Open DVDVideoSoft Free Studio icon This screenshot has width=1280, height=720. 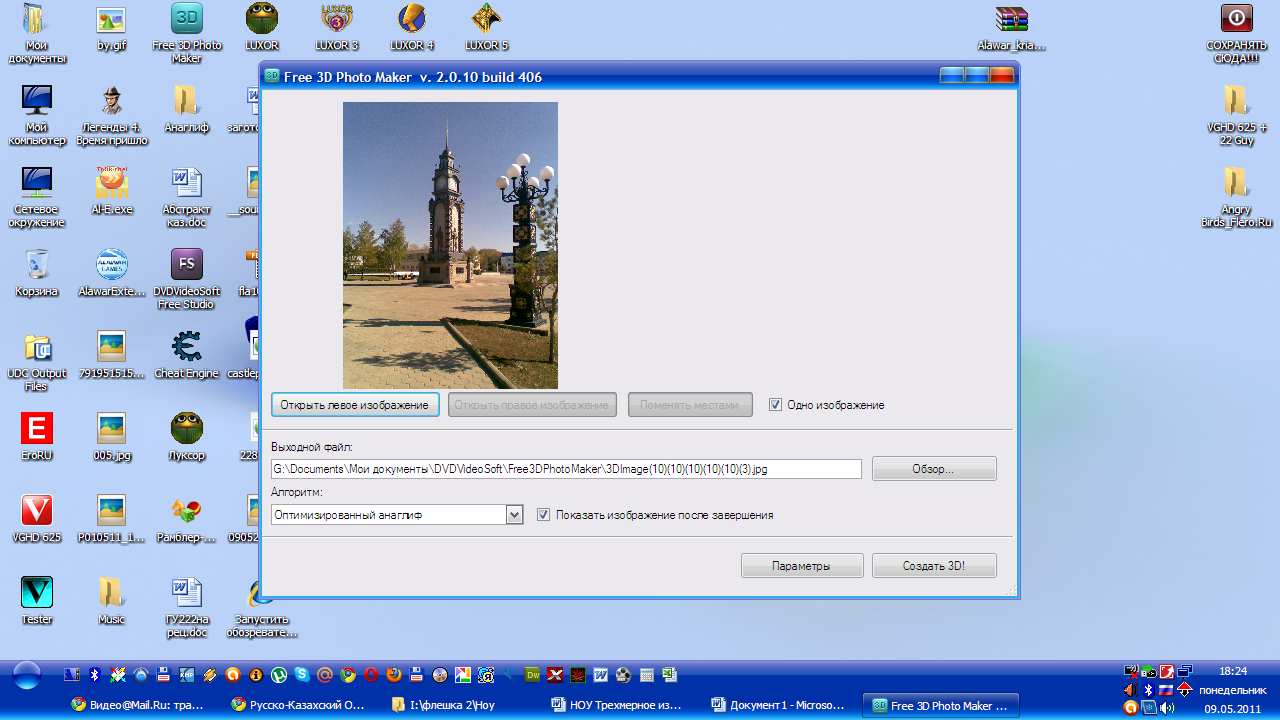pos(186,279)
